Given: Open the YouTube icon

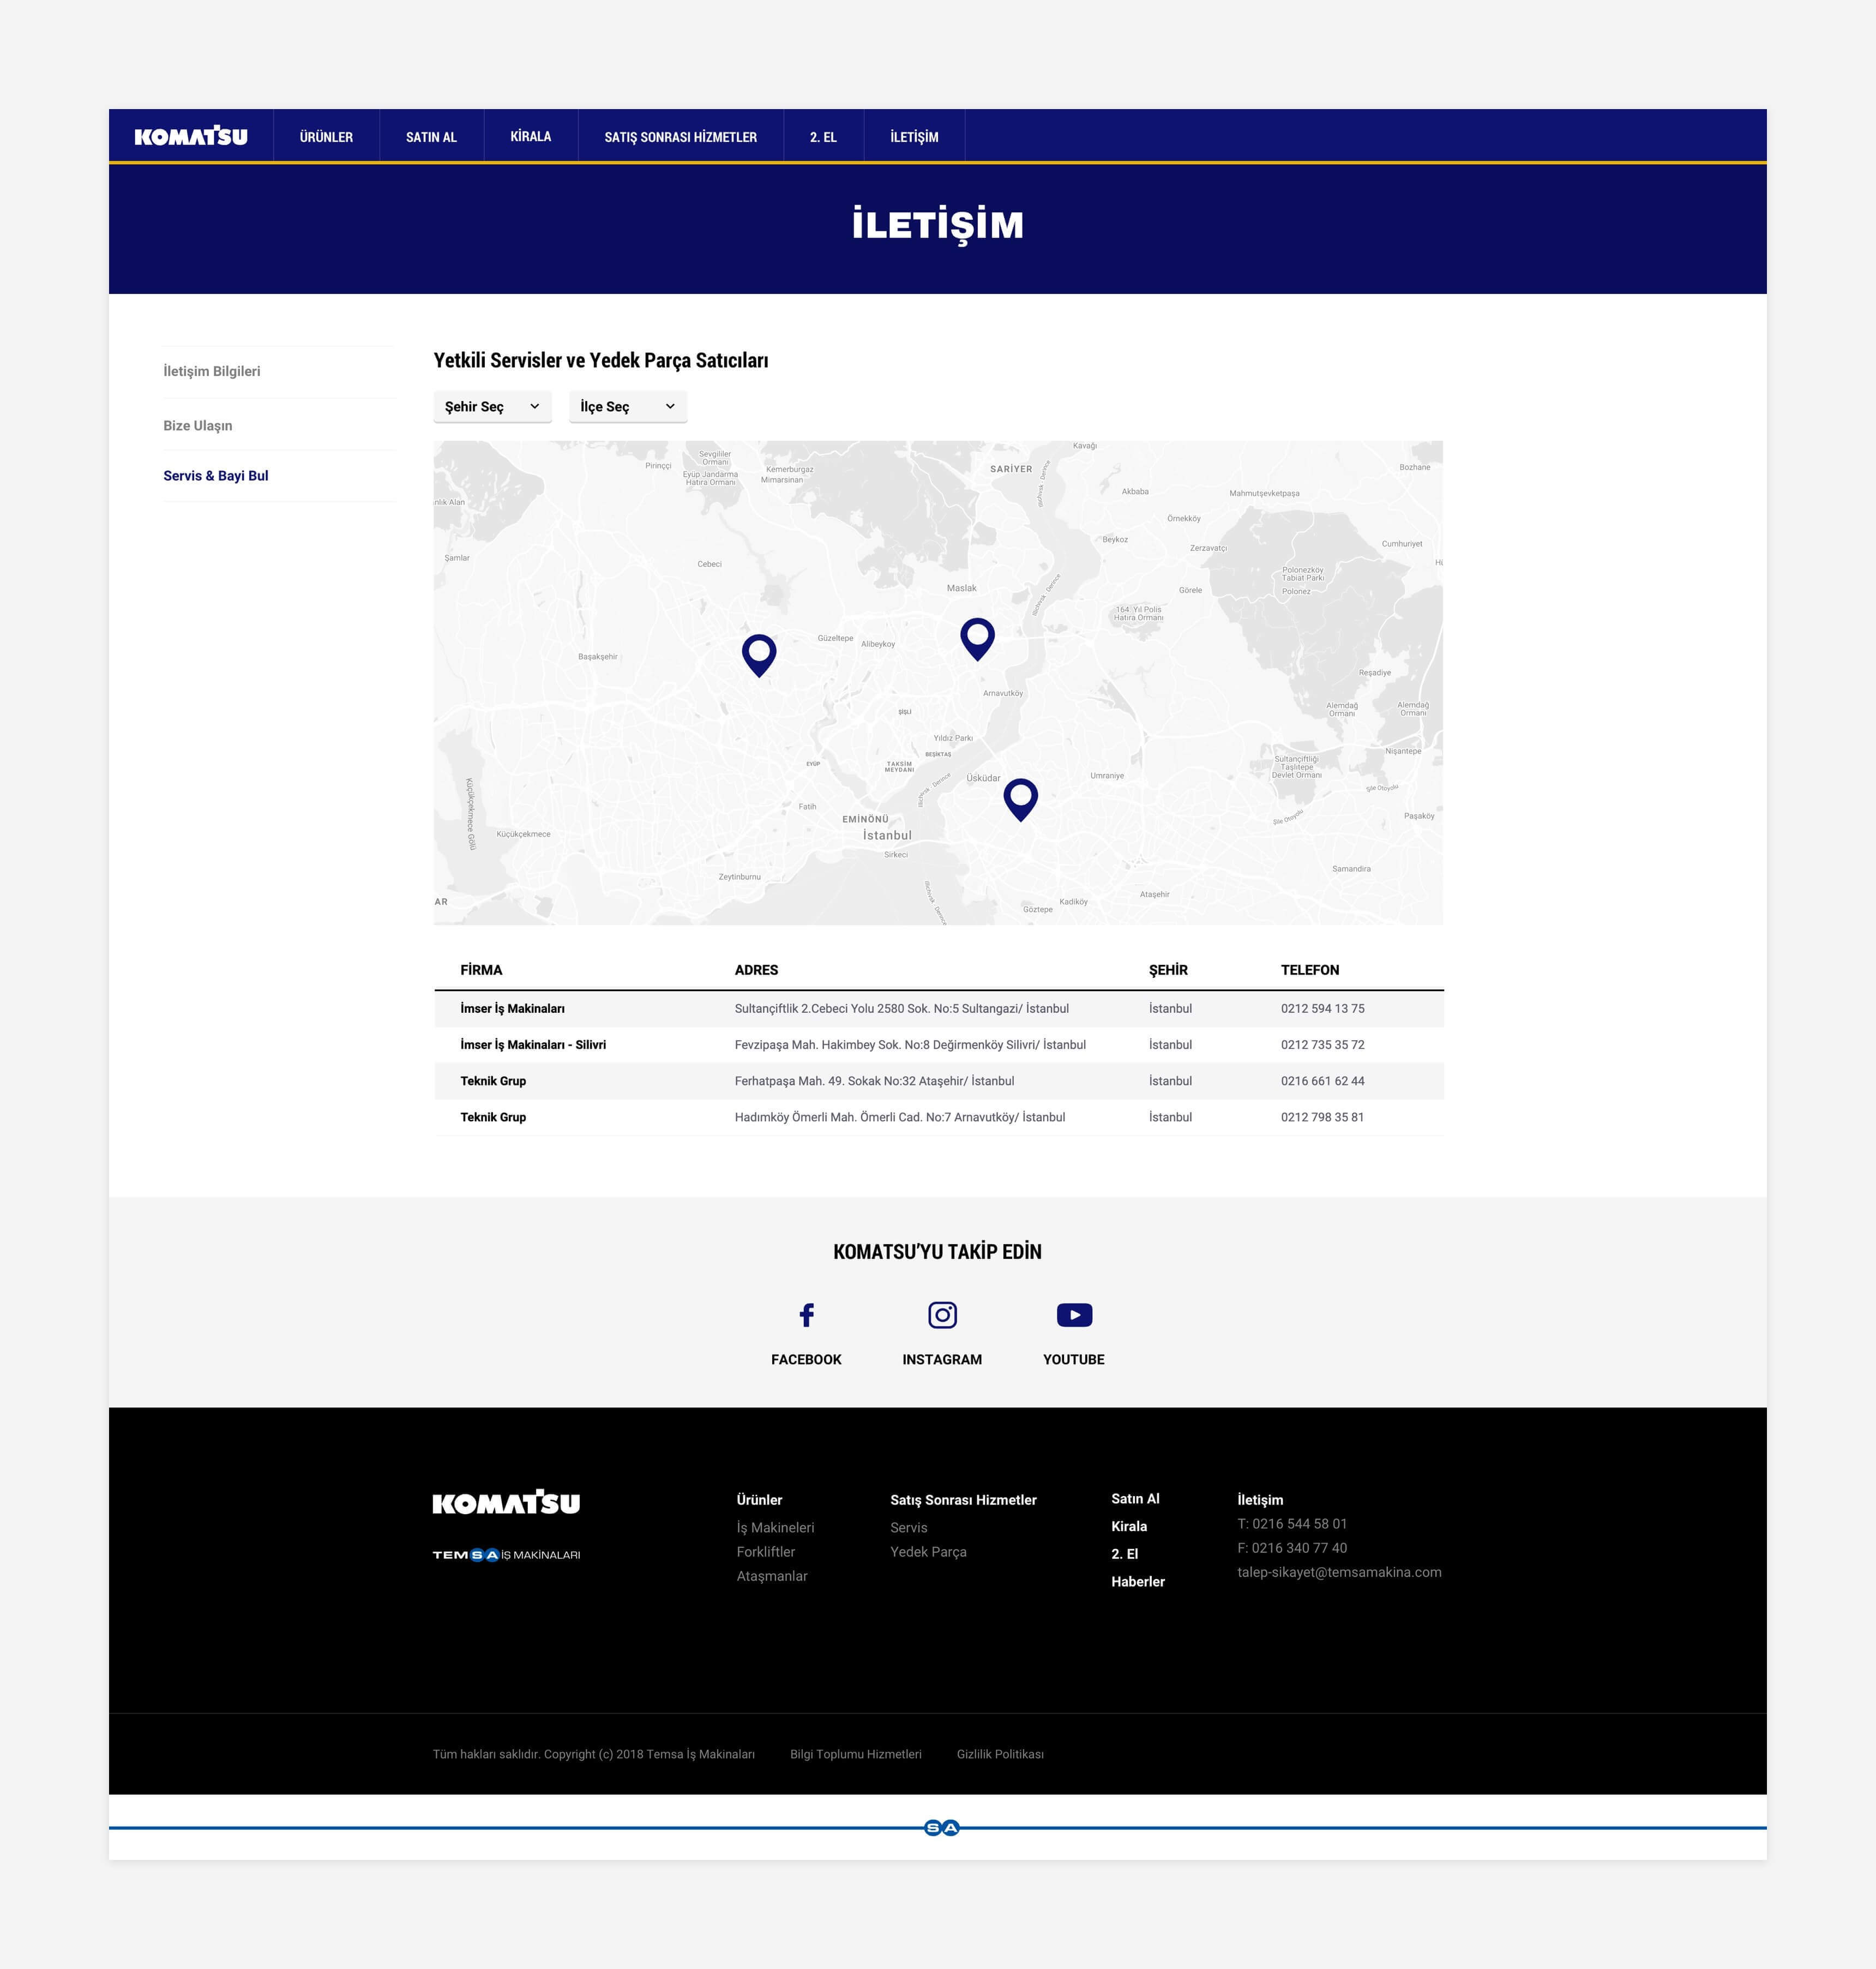Looking at the screenshot, I should coord(1074,1314).
